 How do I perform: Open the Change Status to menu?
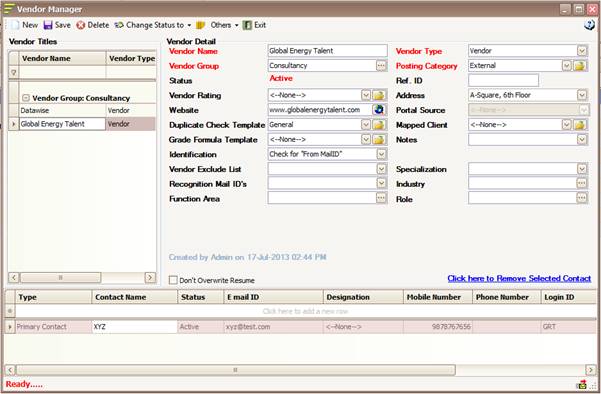153,25
